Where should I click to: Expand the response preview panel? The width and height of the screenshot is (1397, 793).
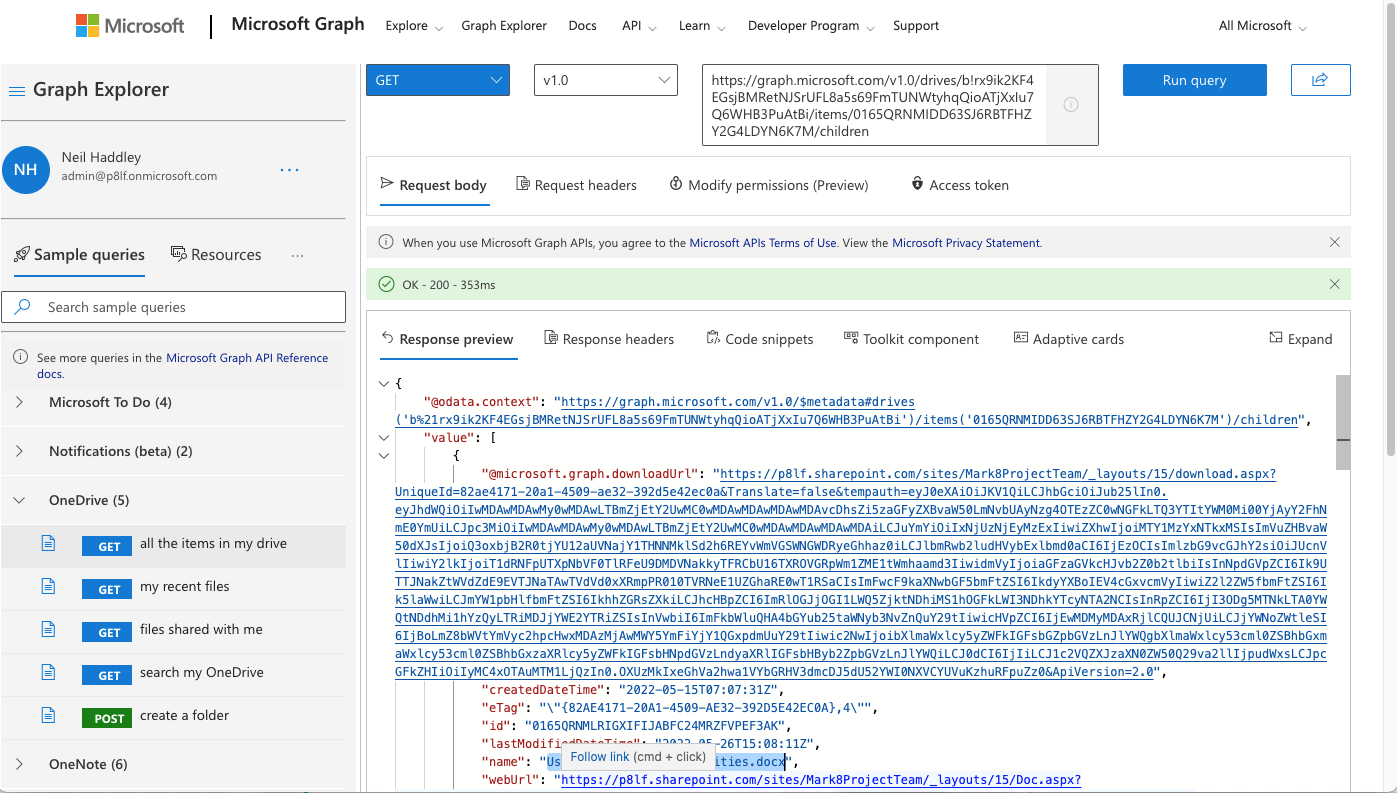[x=1300, y=339]
